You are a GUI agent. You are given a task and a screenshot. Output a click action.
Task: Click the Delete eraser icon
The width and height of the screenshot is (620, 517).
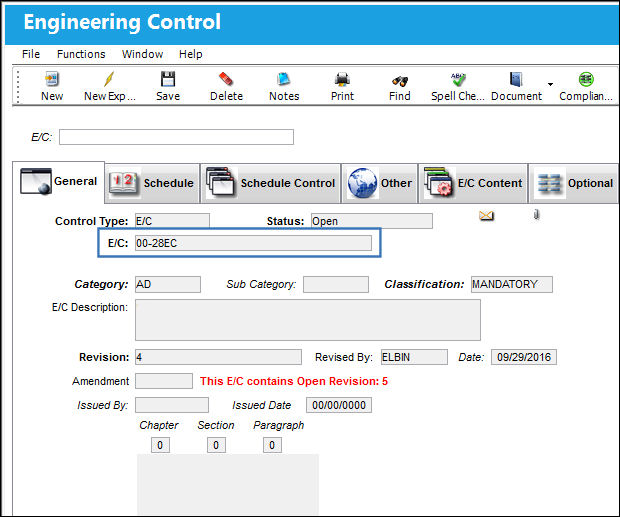coord(226,79)
